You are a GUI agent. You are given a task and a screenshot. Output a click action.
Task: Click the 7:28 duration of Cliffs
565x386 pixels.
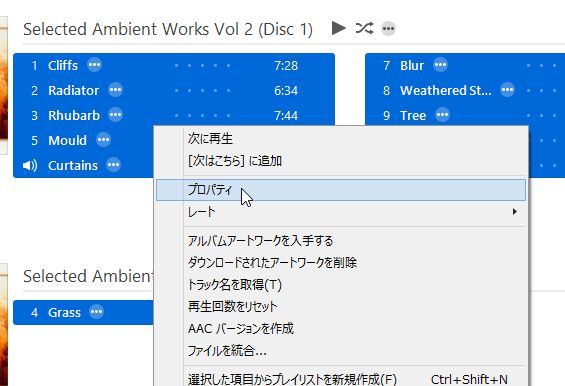point(286,66)
